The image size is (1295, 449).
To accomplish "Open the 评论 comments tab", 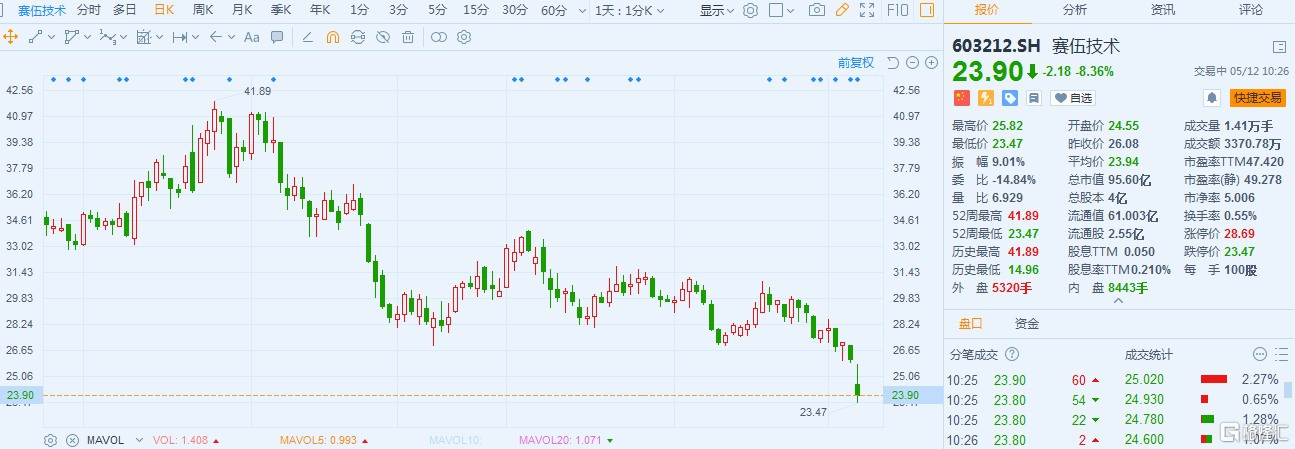I will 1251,10.
